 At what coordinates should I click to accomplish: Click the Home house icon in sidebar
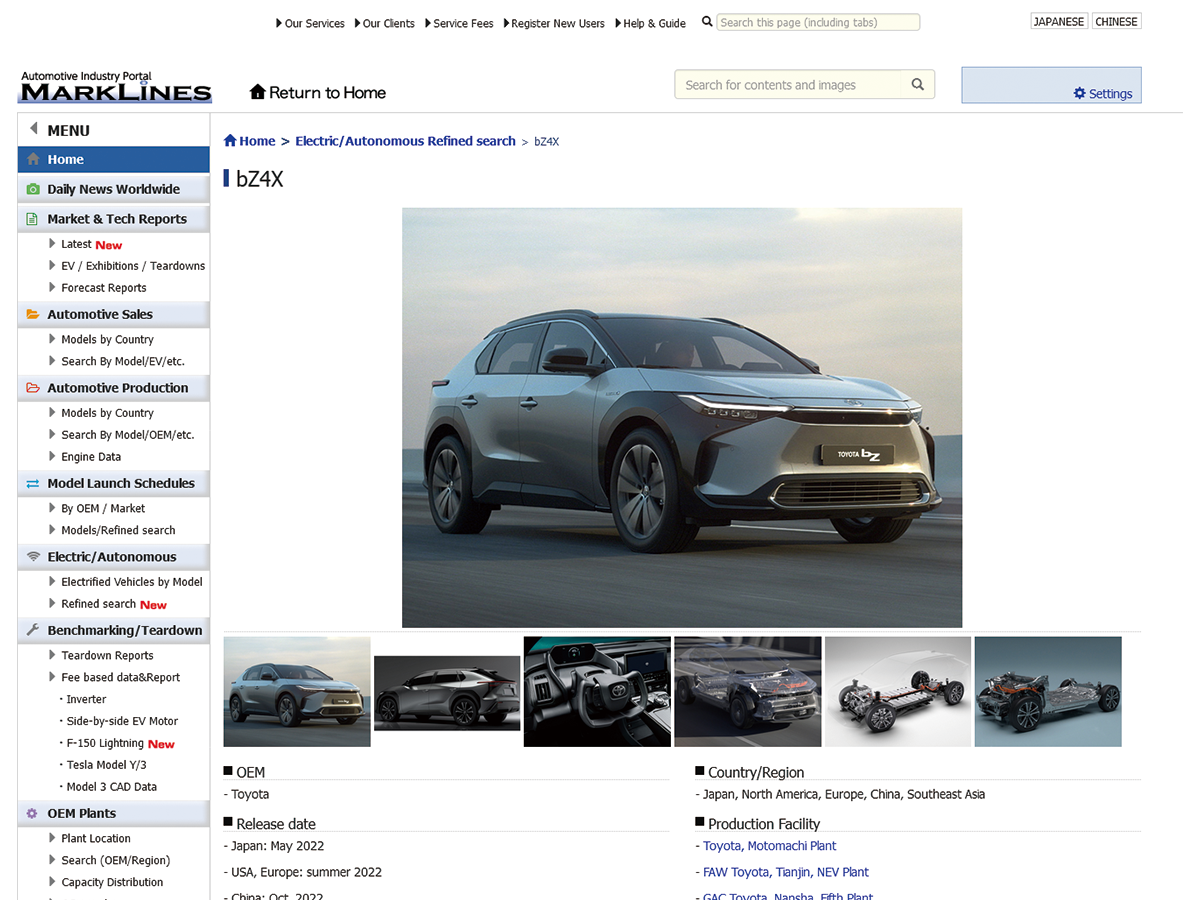pos(33,159)
